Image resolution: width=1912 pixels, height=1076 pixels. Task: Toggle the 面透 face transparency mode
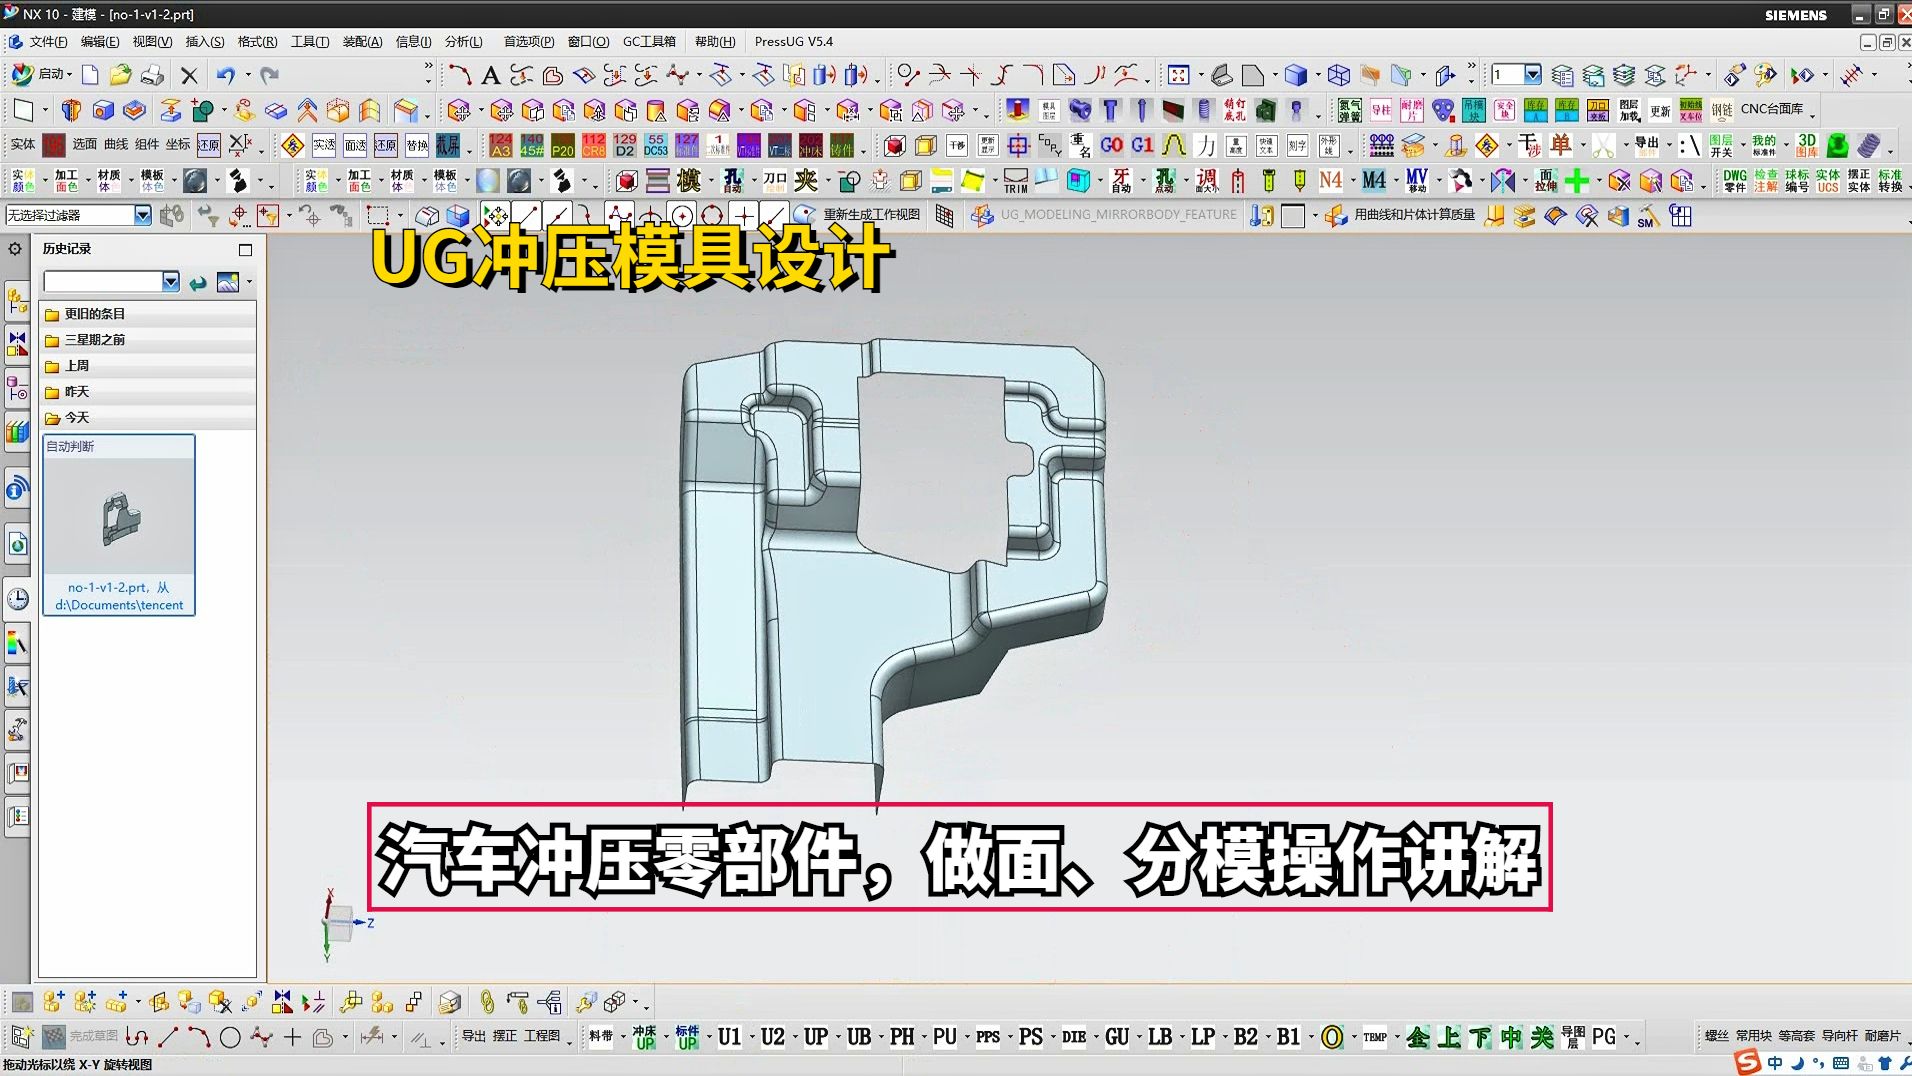(x=355, y=145)
